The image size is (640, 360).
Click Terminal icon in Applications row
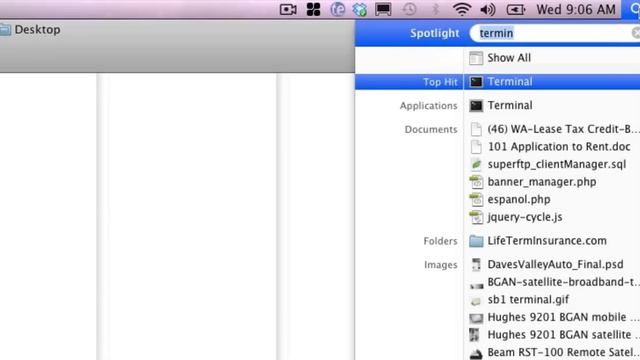pos(476,106)
